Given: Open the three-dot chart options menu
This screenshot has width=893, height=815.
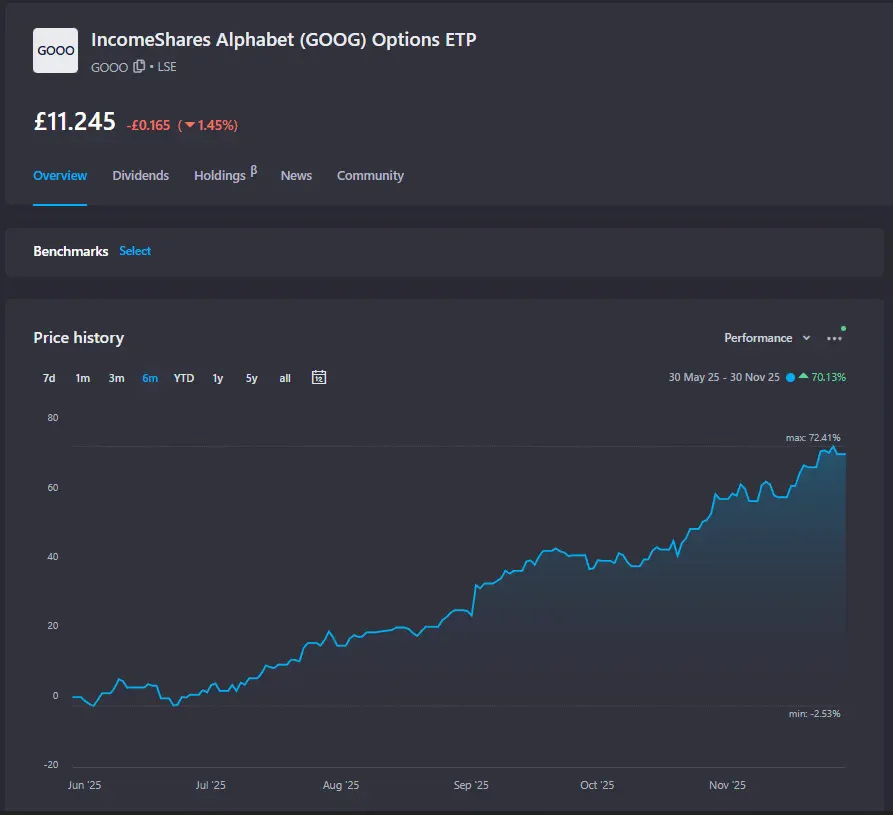Looking at the screenshot, I should coord(835,338).
